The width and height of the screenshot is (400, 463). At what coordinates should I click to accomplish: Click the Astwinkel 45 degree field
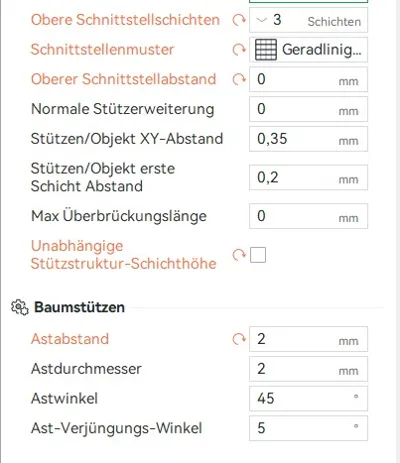(x=308, y=398)
